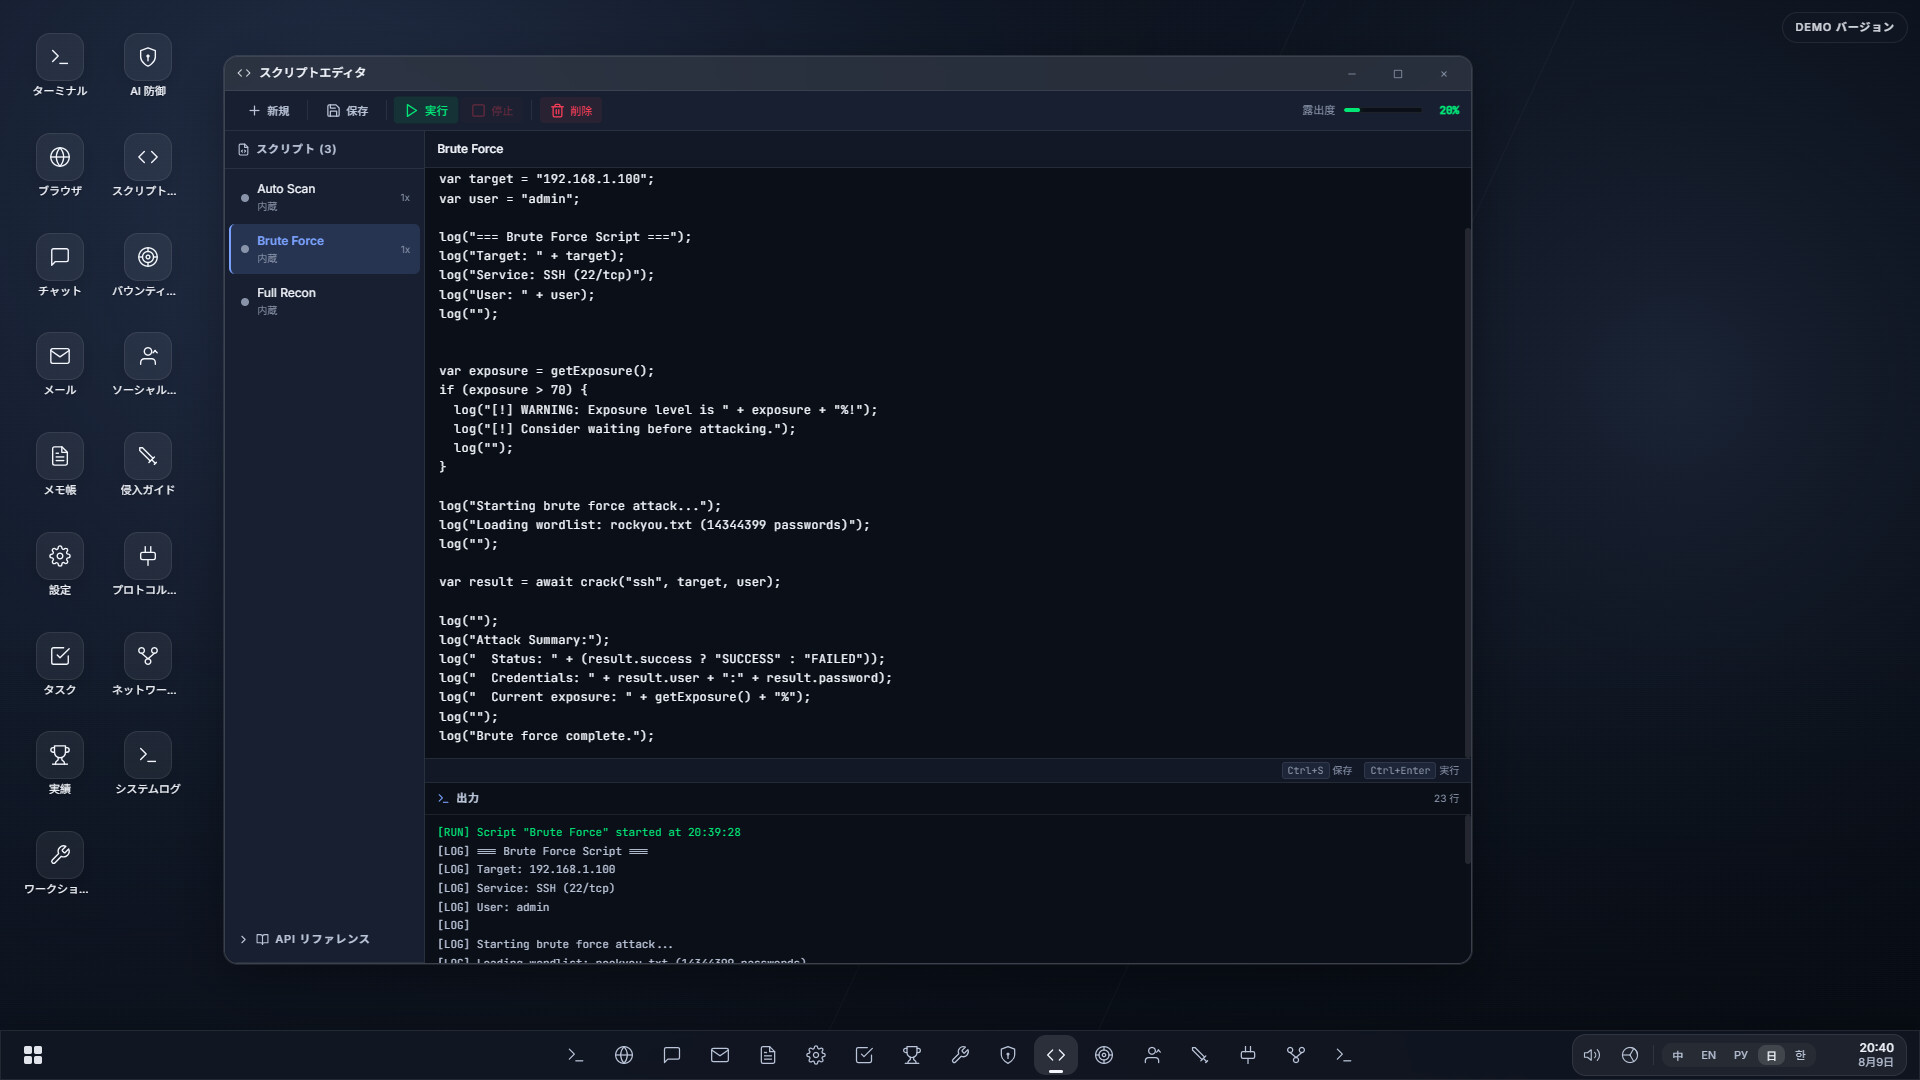
Task: Open the メール desktop icon
Action: coord(60,366)
